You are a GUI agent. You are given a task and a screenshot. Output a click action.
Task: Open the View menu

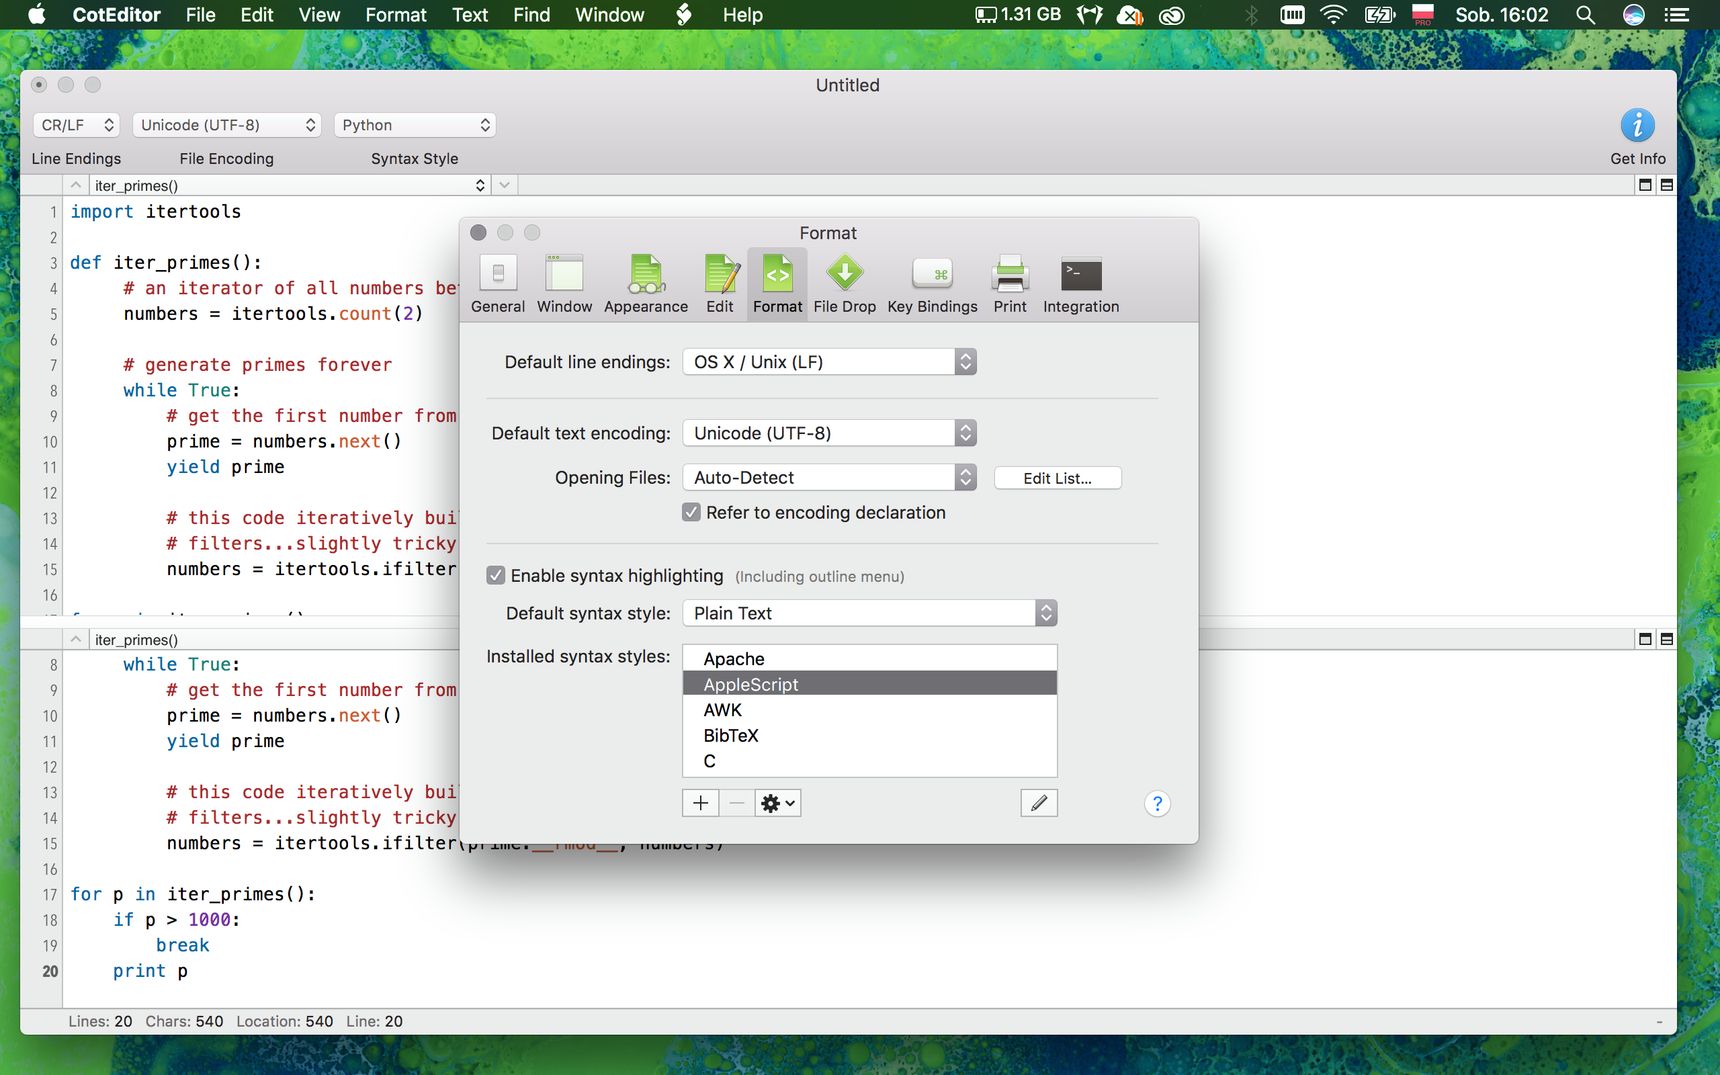(319, 15)
